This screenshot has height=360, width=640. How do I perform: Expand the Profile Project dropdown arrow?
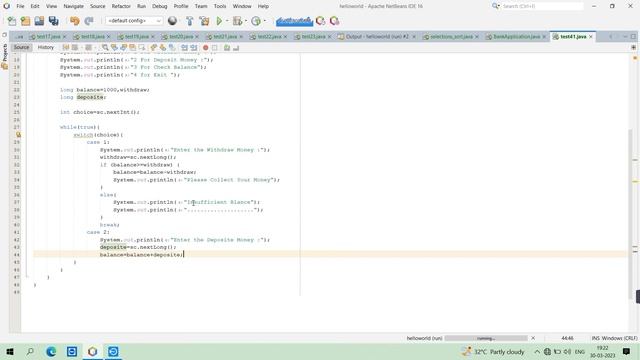coord(264,21)
